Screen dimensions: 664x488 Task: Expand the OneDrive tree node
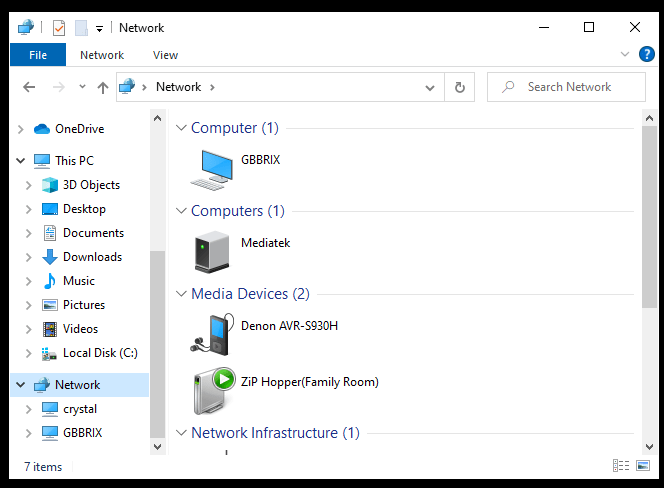coord(21,129)
